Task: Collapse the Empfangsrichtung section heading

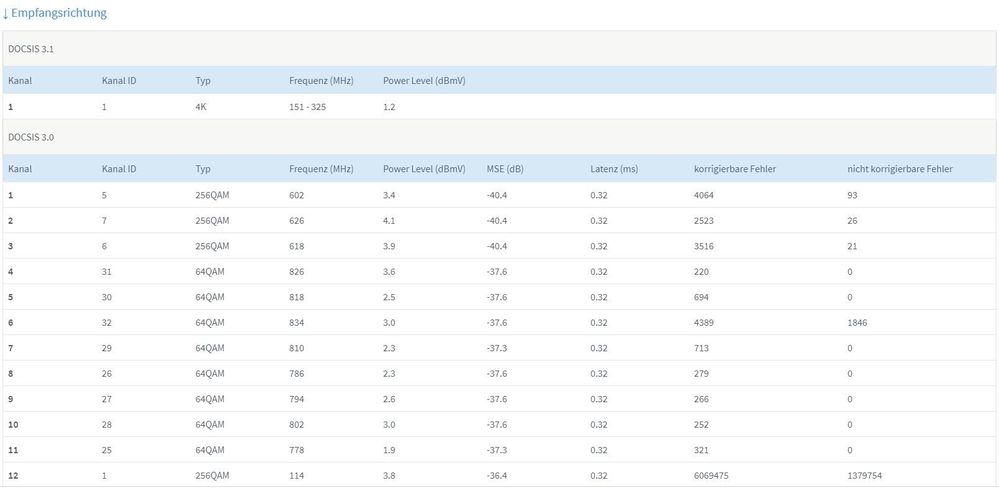Action: click(55, 13)
